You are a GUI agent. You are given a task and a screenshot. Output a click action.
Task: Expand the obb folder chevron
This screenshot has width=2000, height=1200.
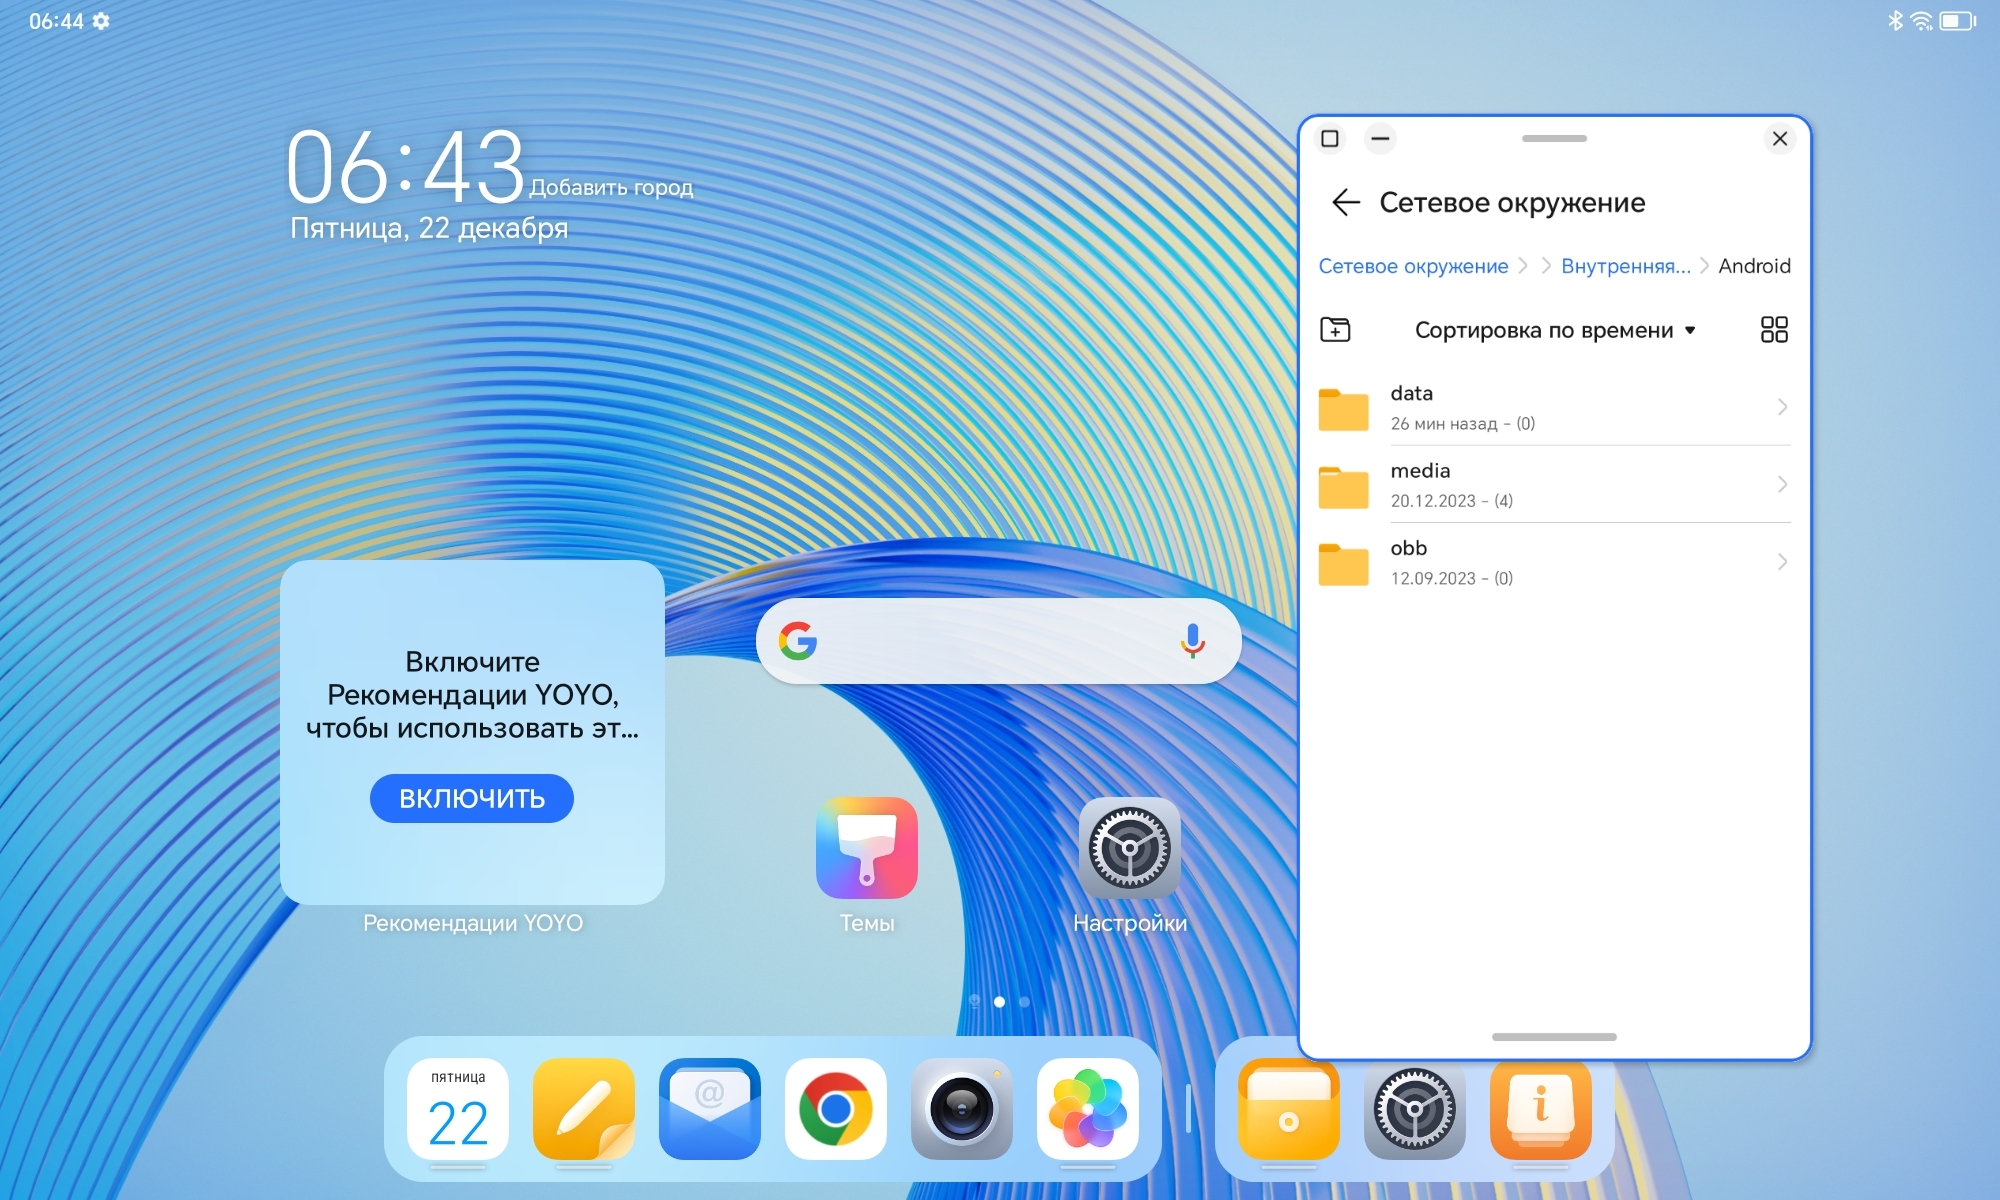1782,562
